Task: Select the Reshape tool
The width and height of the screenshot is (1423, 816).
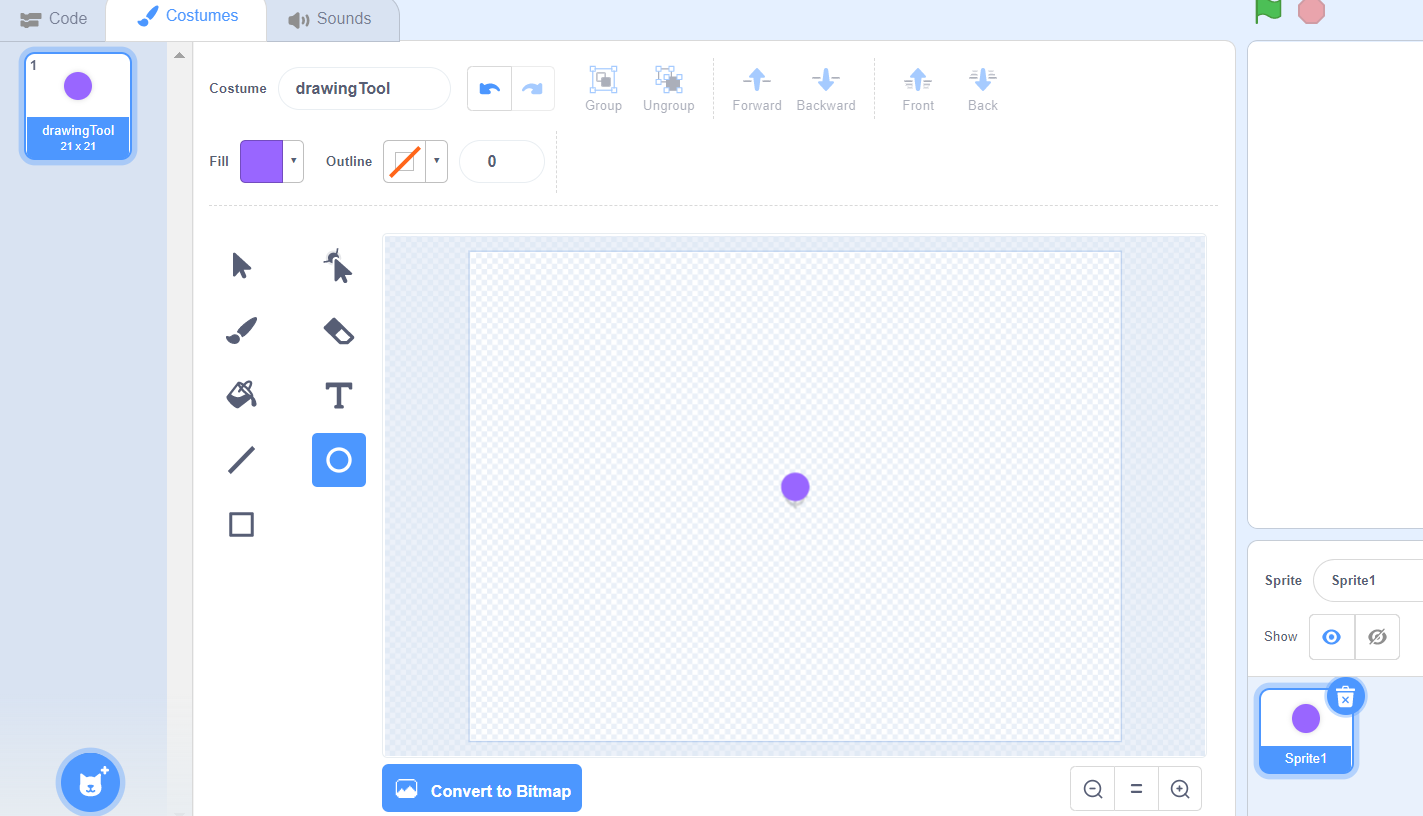Action: [x=339, y=266]
